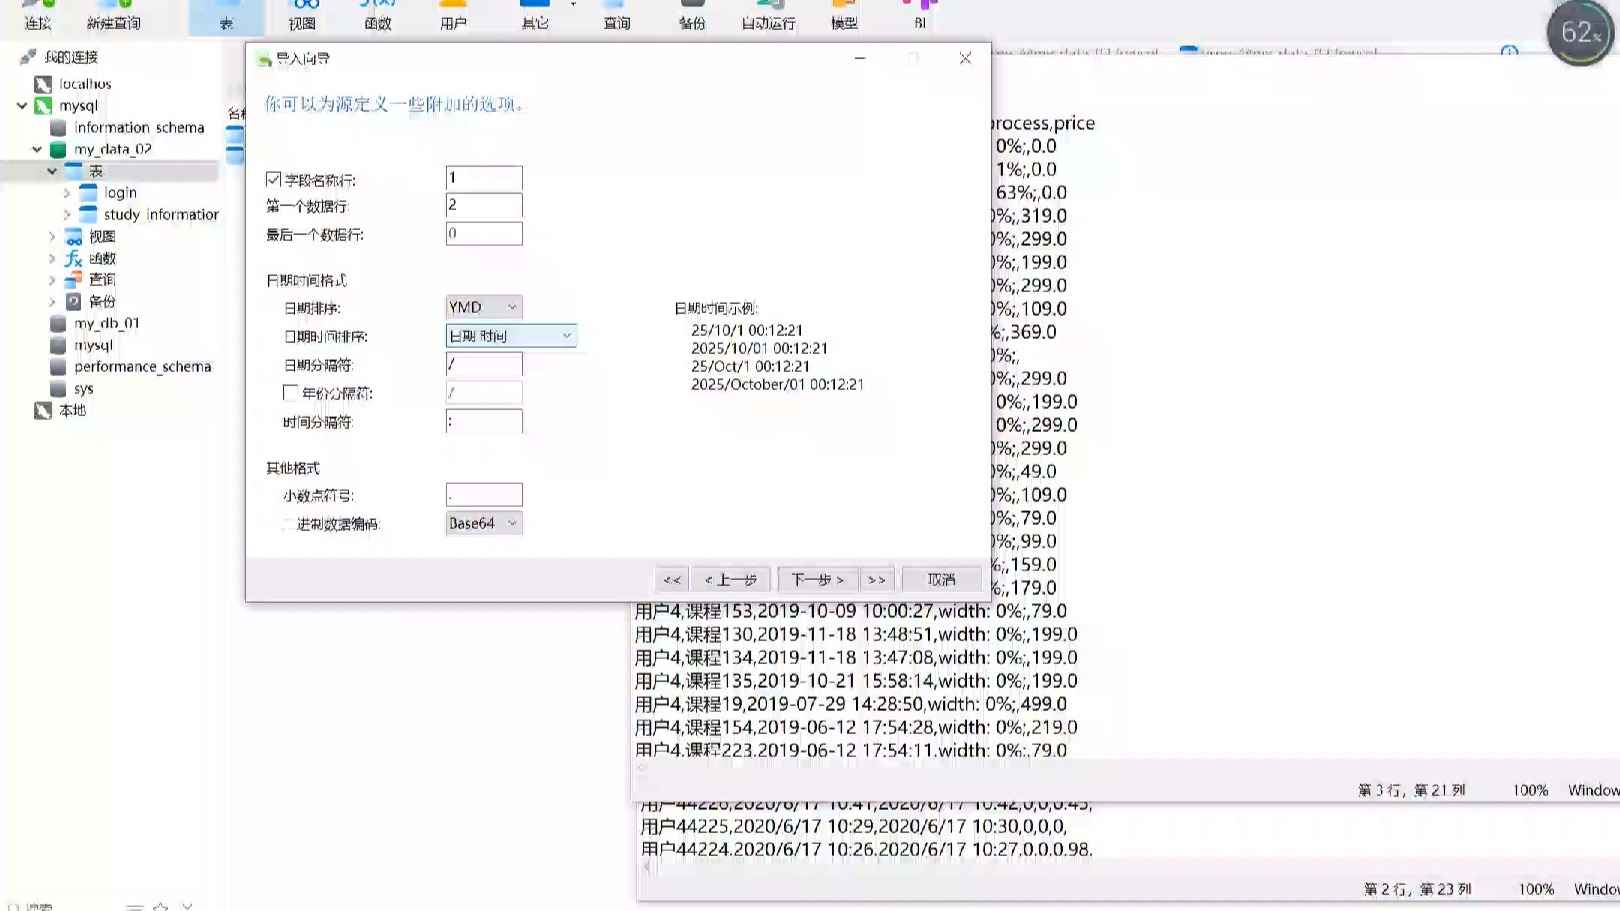1620x911 pixels.
Task: Click the information schema database icon
Action: point(58,128)
